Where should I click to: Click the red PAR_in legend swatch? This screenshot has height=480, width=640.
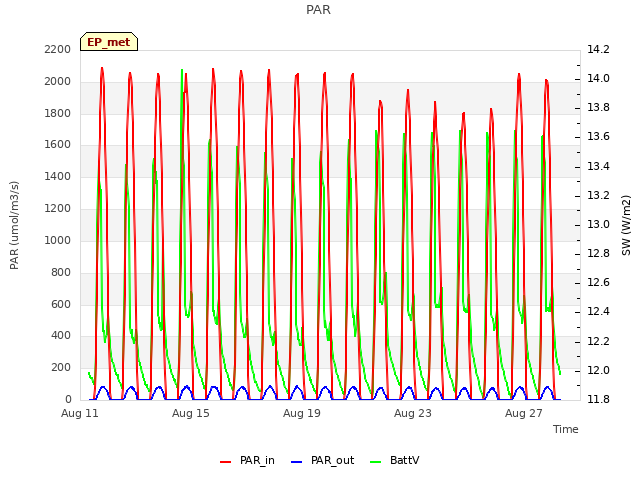click(226, 462)
